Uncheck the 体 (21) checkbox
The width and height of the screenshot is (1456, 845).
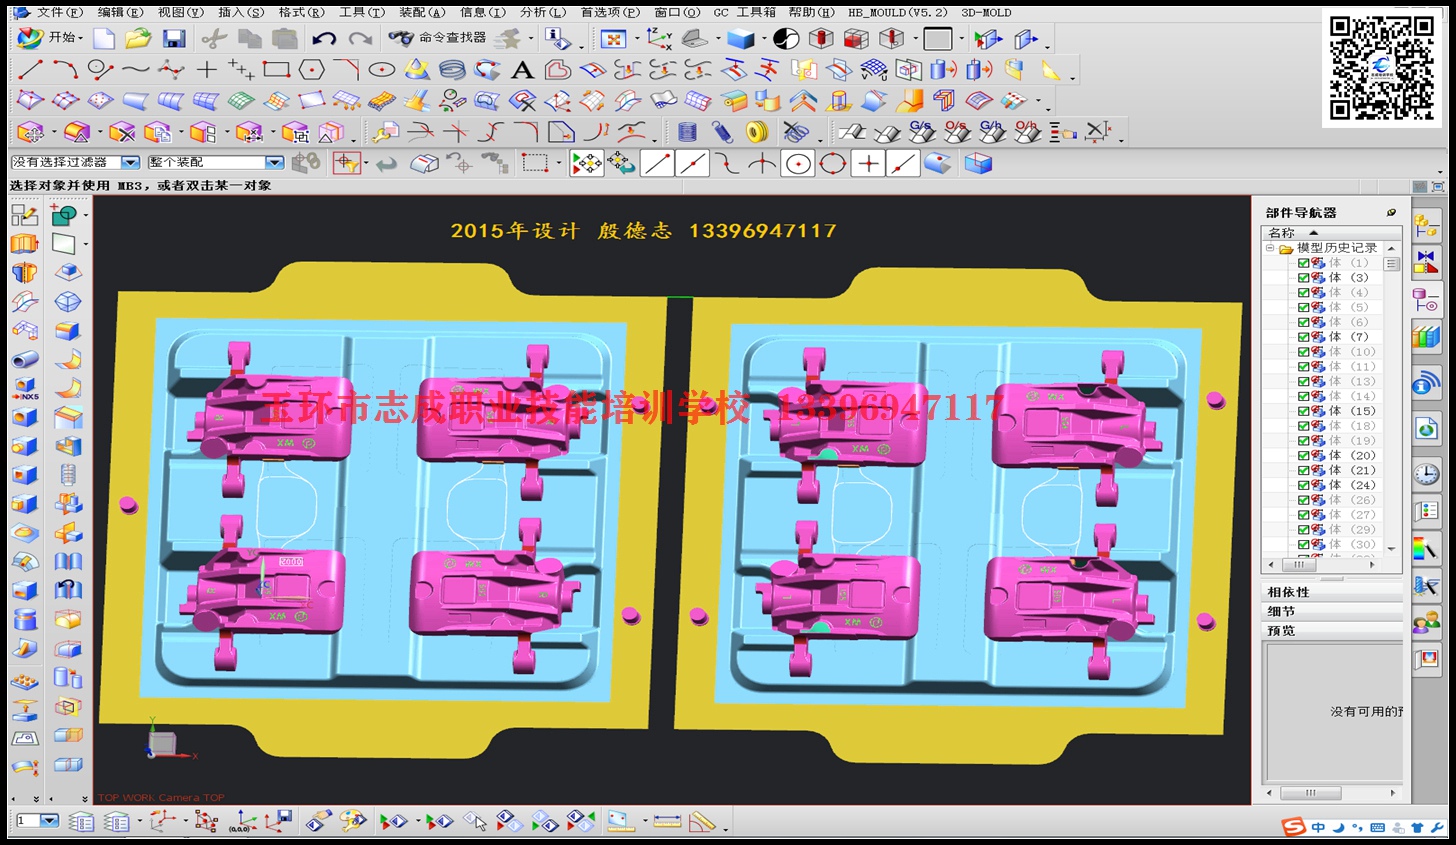1303,470
